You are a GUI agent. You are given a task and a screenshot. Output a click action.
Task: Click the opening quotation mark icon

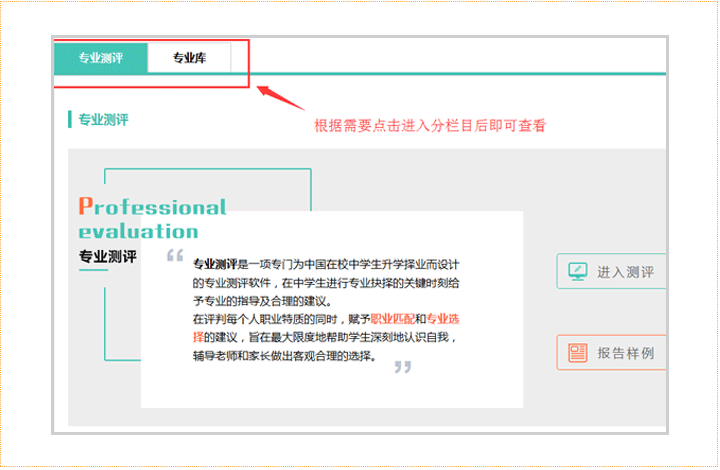[175, 257]
